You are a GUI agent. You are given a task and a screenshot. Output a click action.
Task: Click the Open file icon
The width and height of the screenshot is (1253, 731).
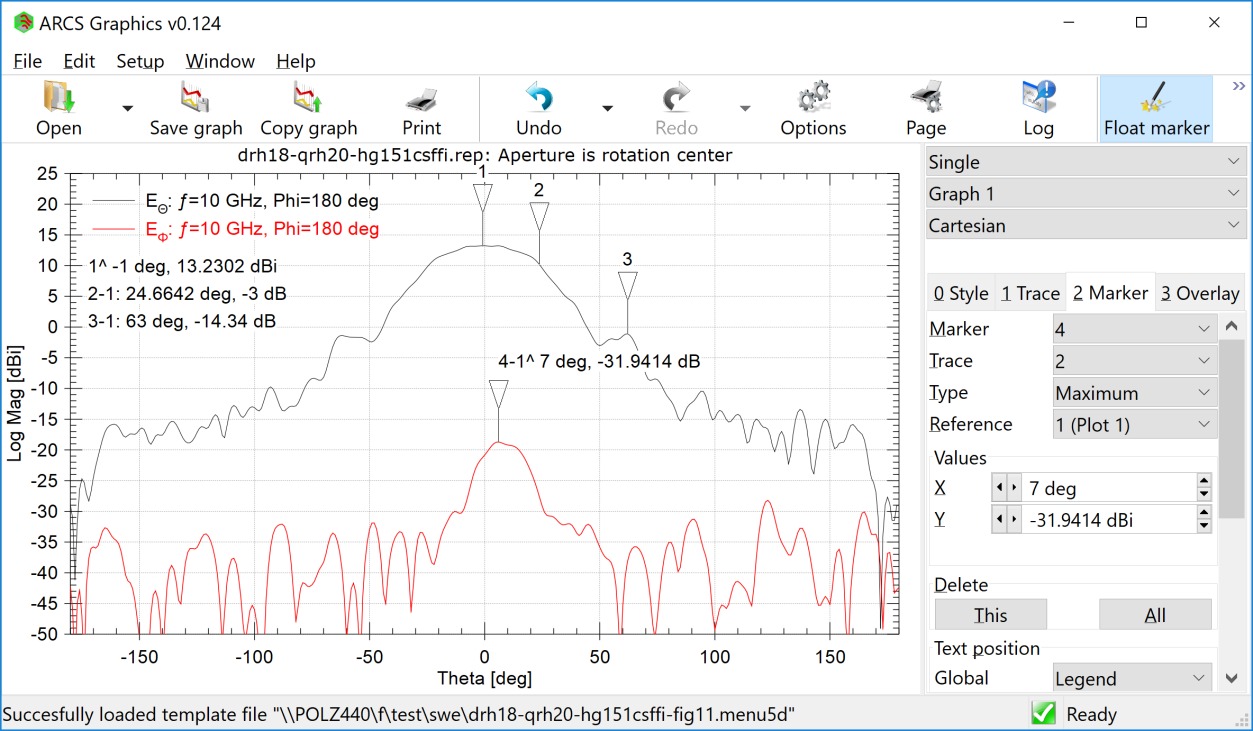coord(59,99)
